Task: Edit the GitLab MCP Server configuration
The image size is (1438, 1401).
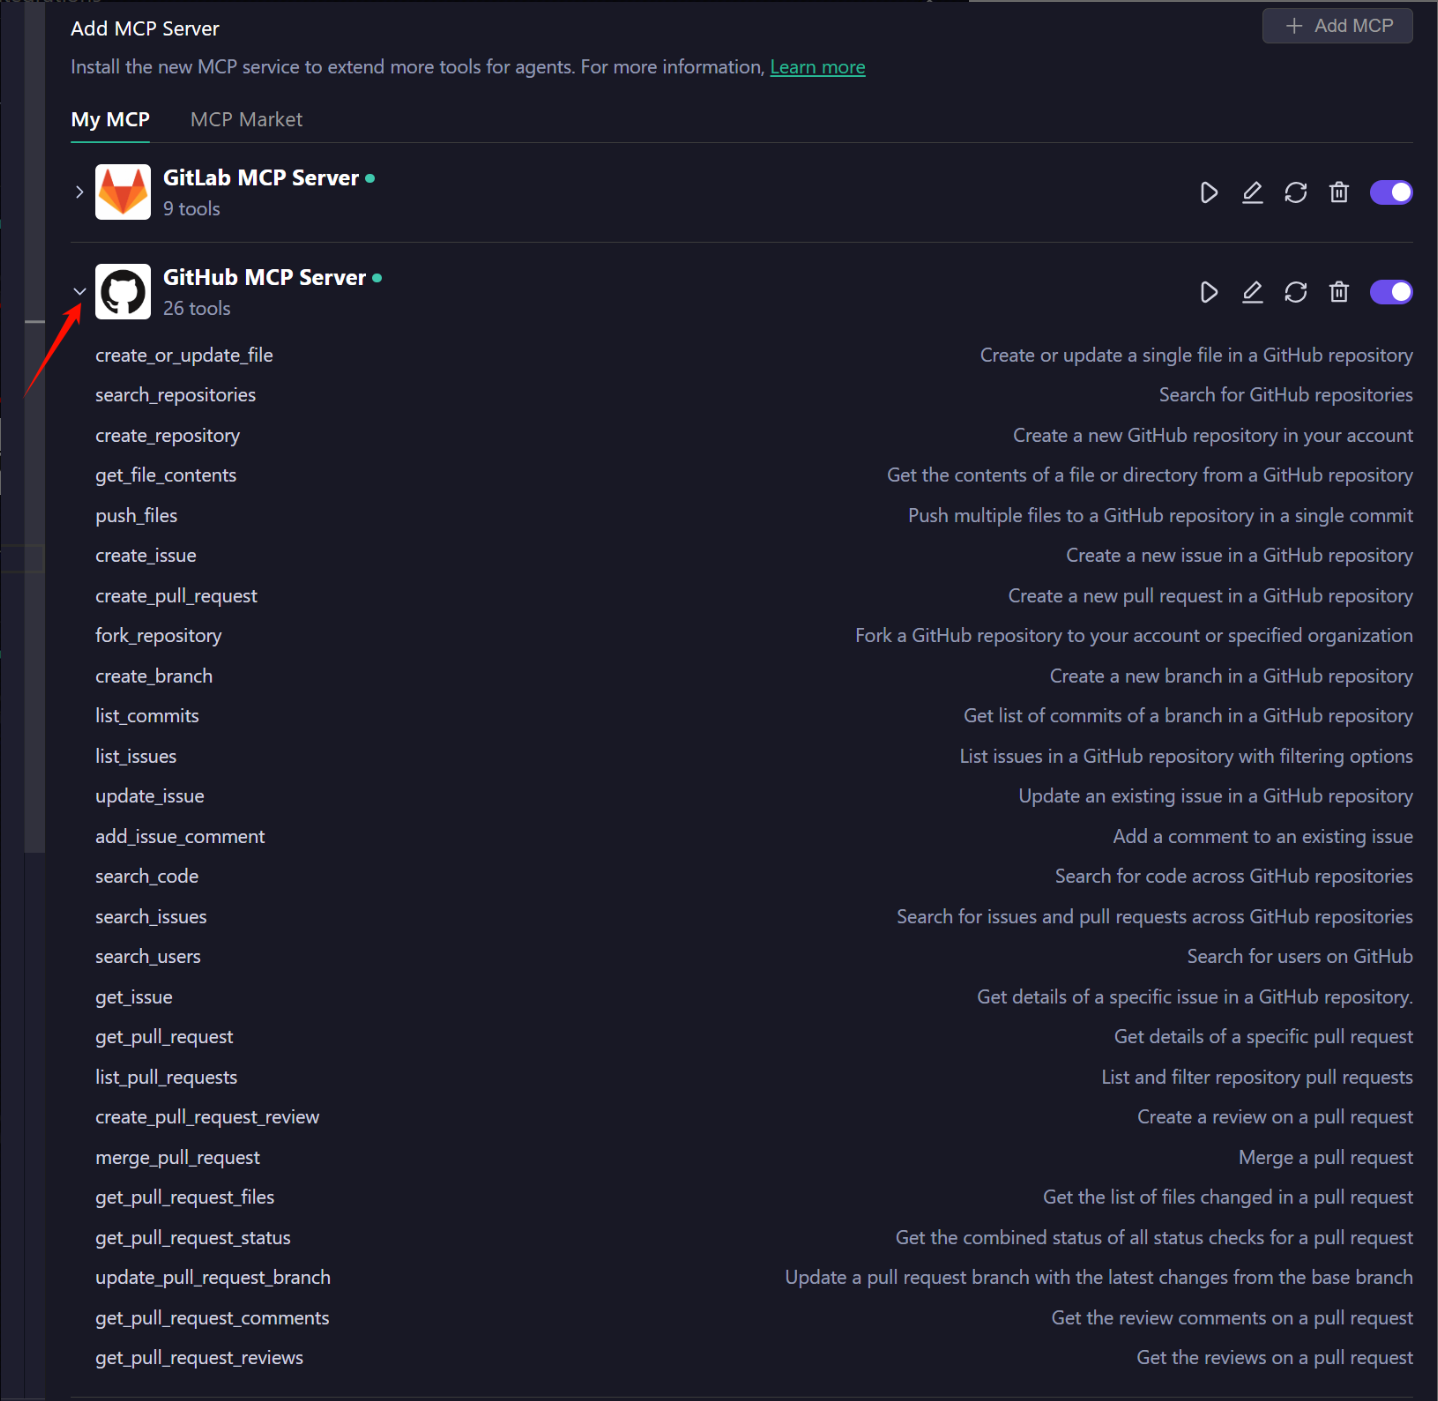Action: tap(1252, 193)
